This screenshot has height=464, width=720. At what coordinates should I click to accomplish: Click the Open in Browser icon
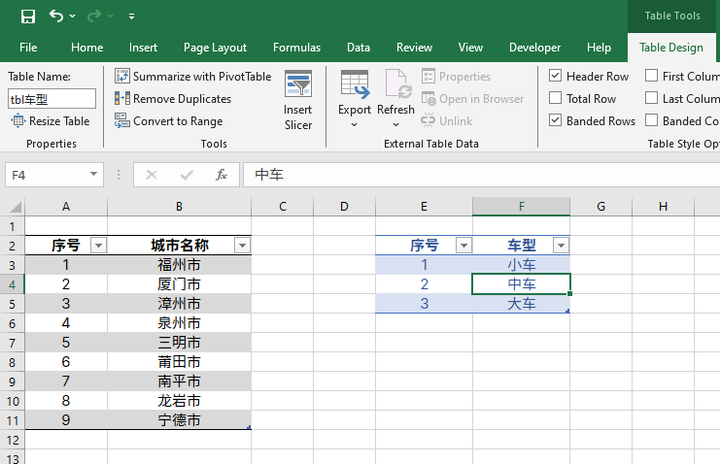(428, 98)
